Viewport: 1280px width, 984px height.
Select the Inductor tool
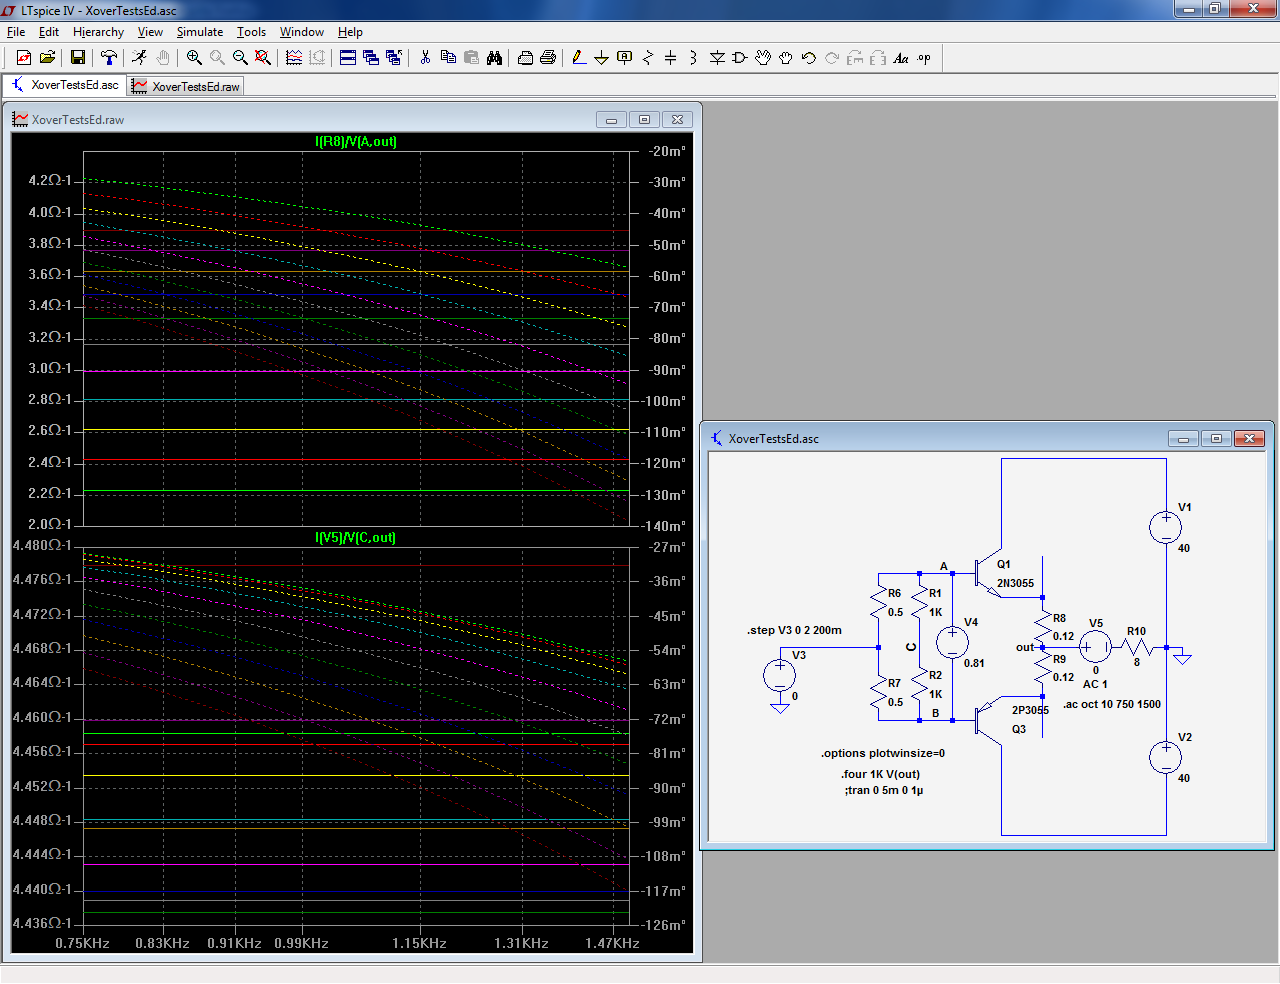[x=694, y=58]
